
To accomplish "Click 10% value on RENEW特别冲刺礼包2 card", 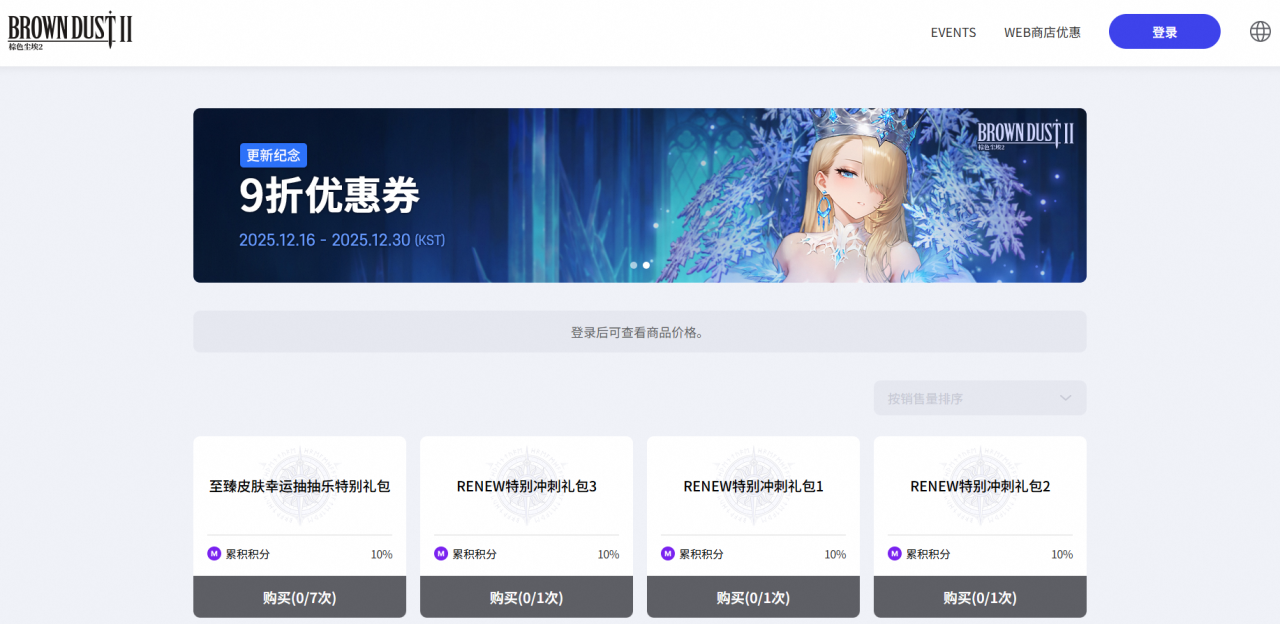I will pyautogui.click(x=1062, y=554).
